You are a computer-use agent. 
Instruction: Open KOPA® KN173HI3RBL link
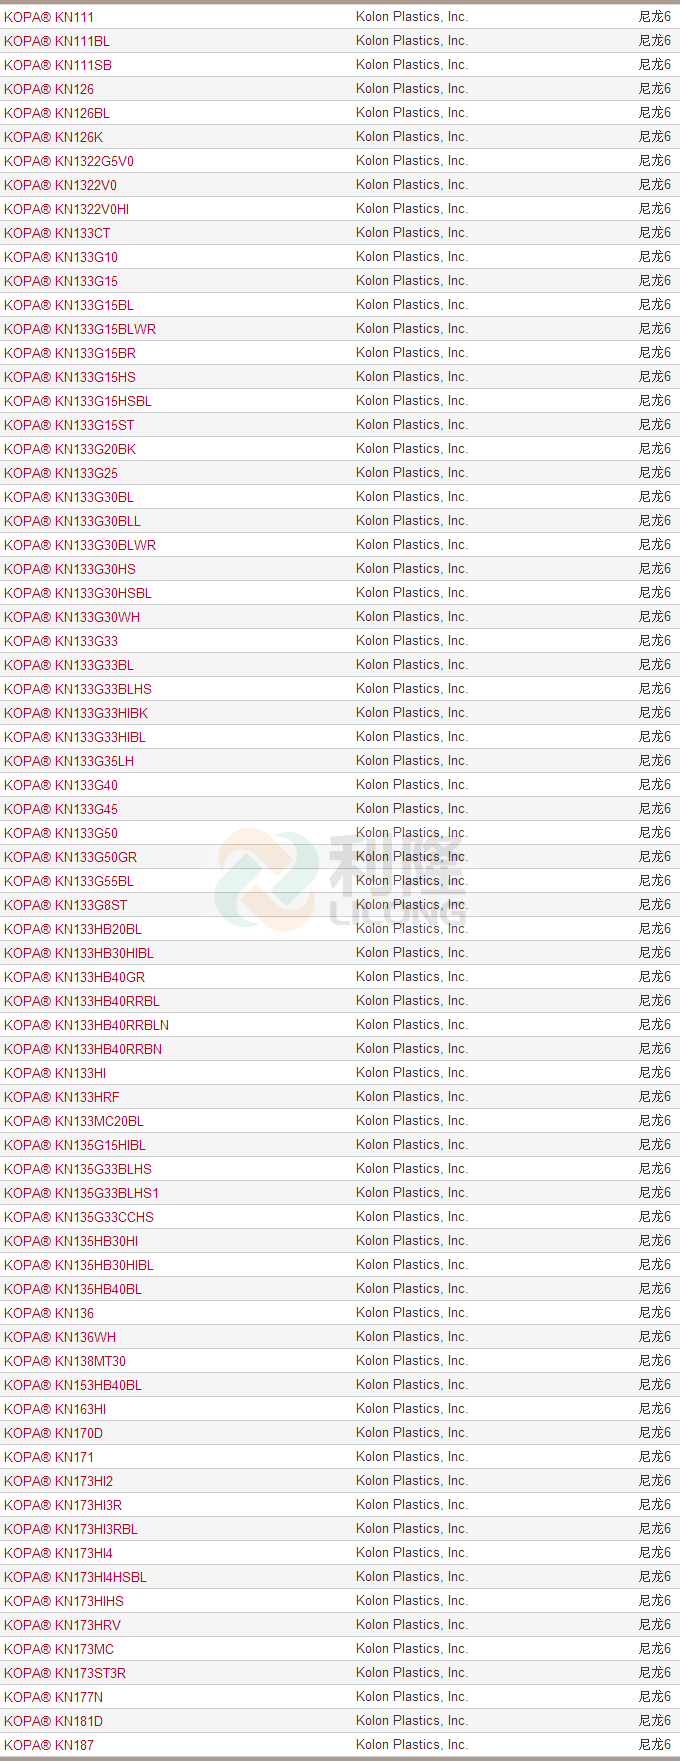click(x=71, y=1529)
